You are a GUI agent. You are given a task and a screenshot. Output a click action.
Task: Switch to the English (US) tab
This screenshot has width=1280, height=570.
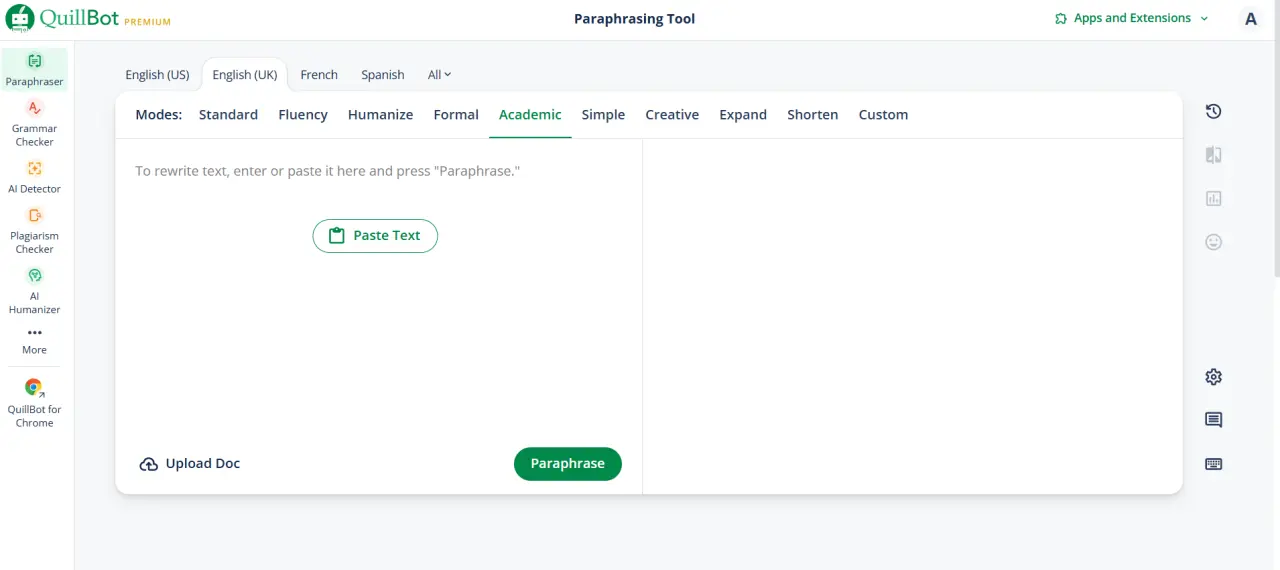coord(157,75)
